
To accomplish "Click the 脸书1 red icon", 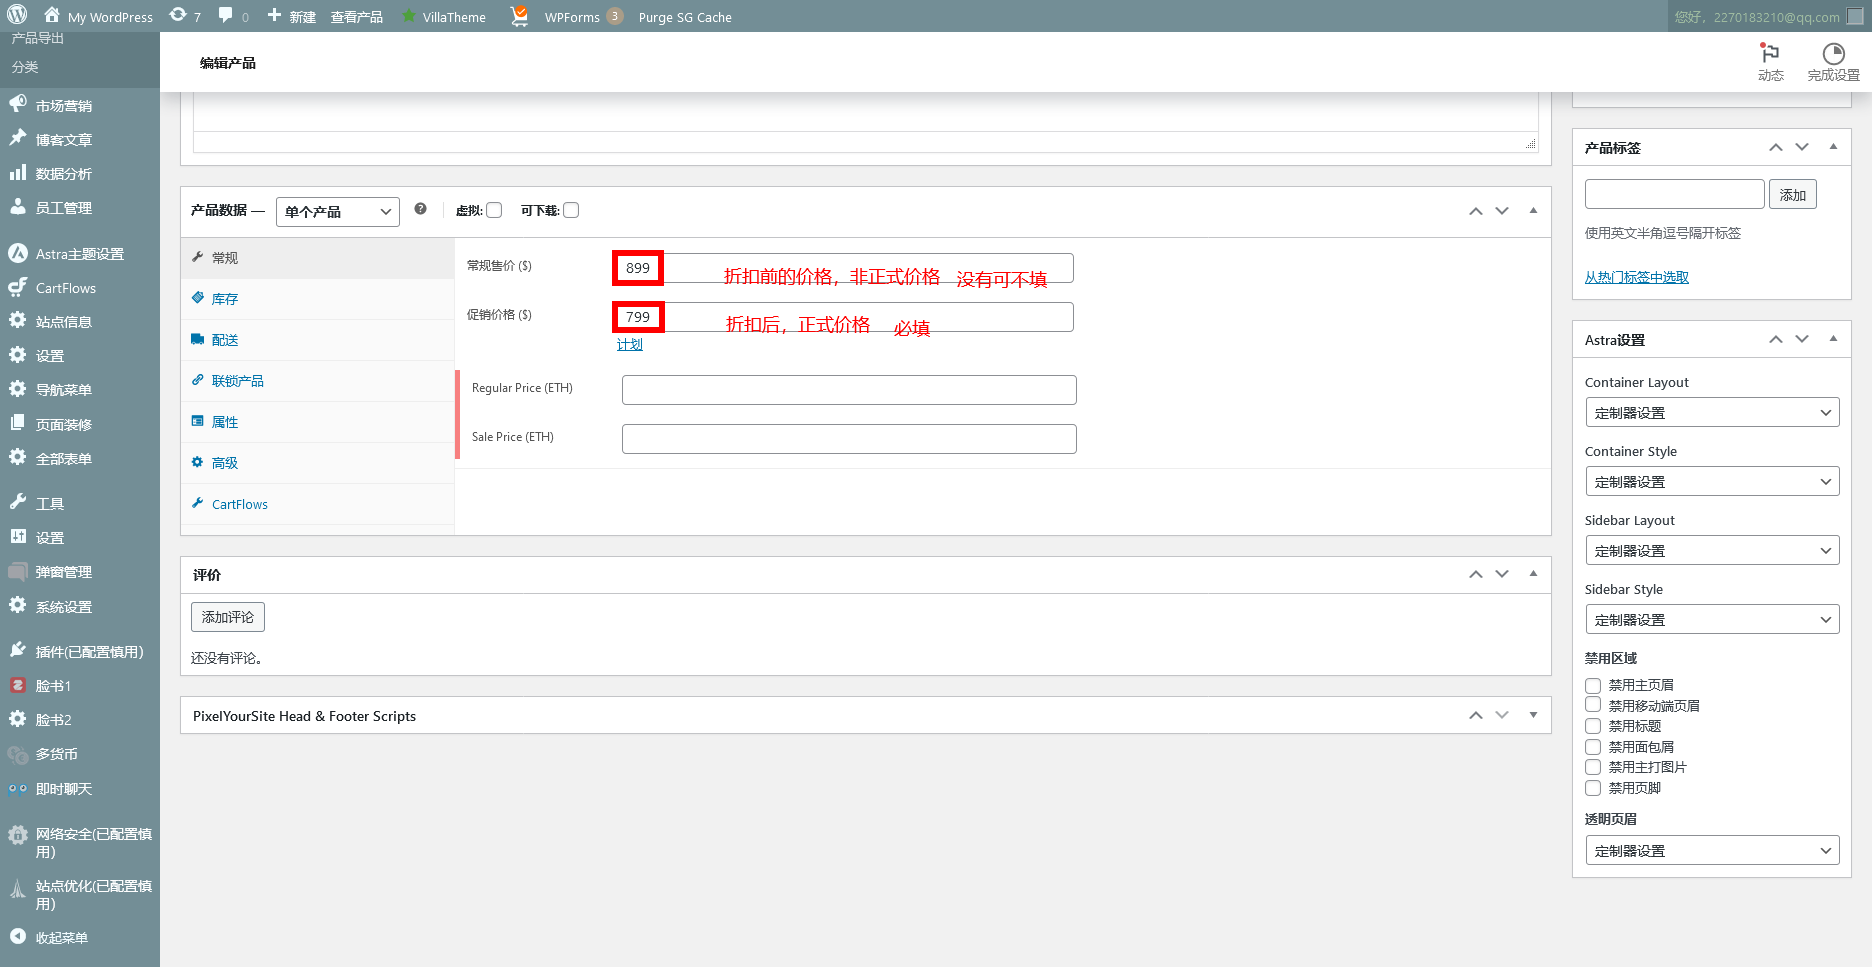I will pyautogui.click(x=18, y=685).
